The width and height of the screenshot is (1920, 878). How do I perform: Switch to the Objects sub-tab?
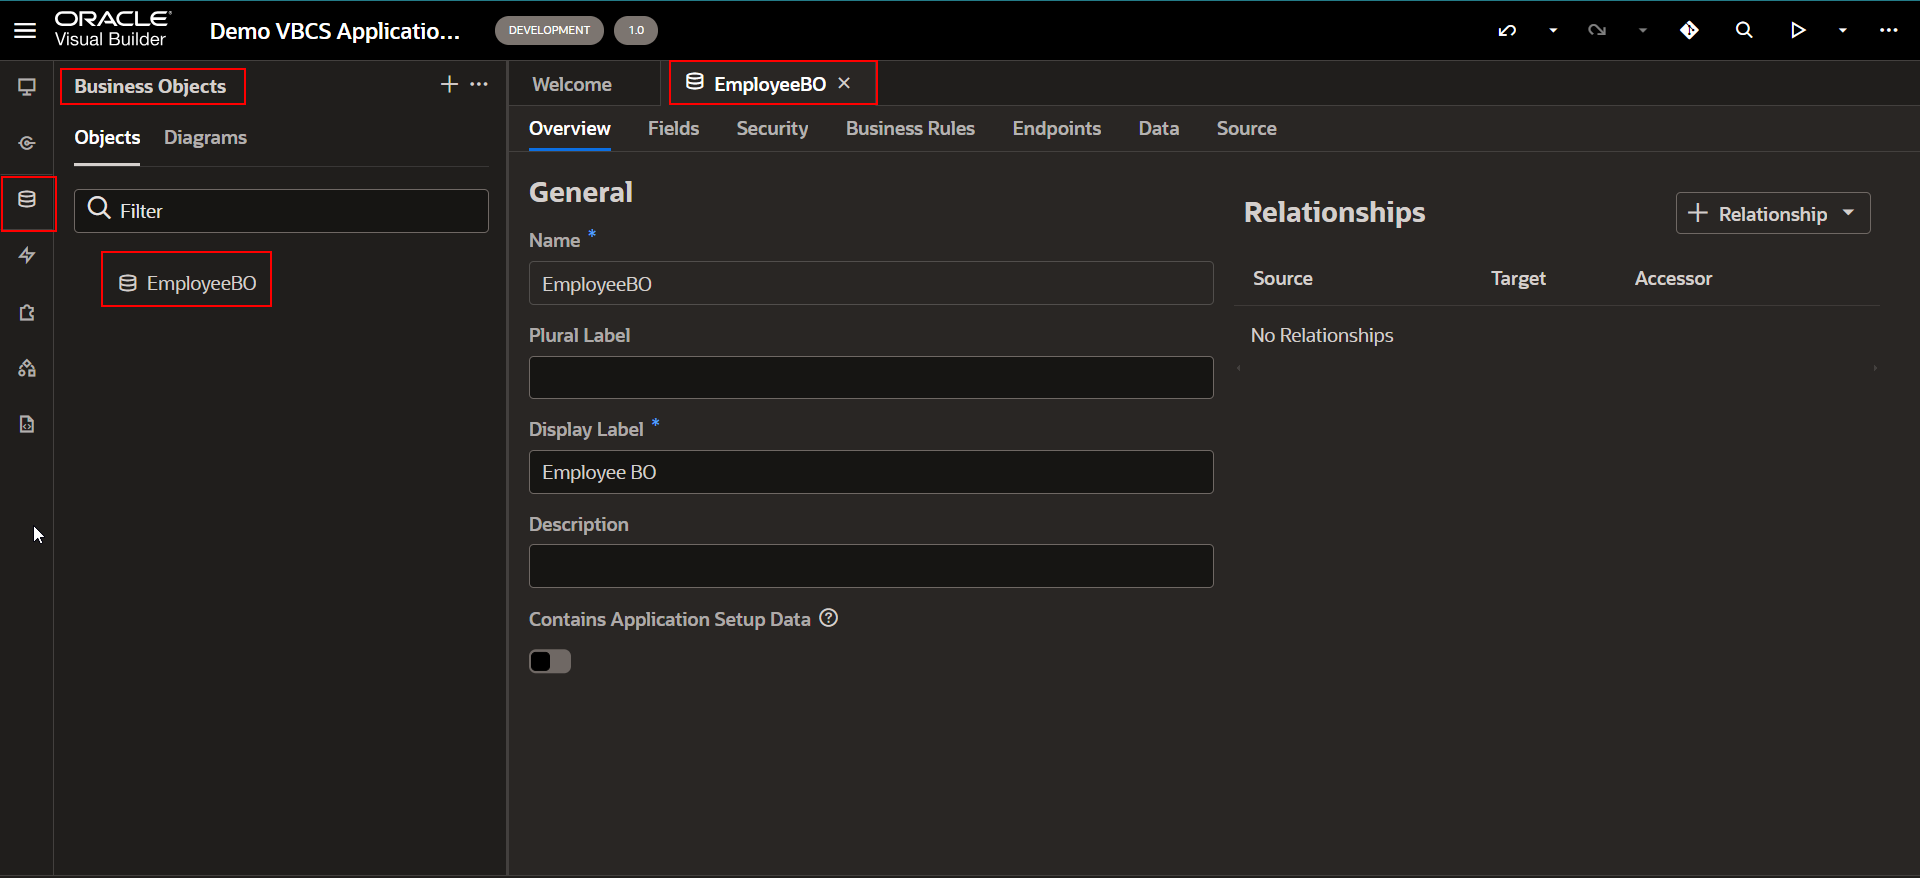pos(107,138)
